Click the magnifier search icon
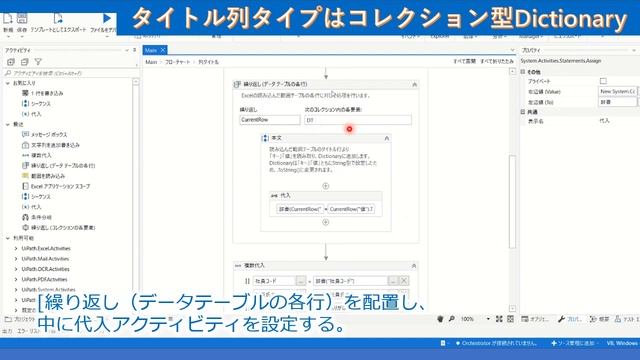The image size is (640, 360). click(451, 319)
